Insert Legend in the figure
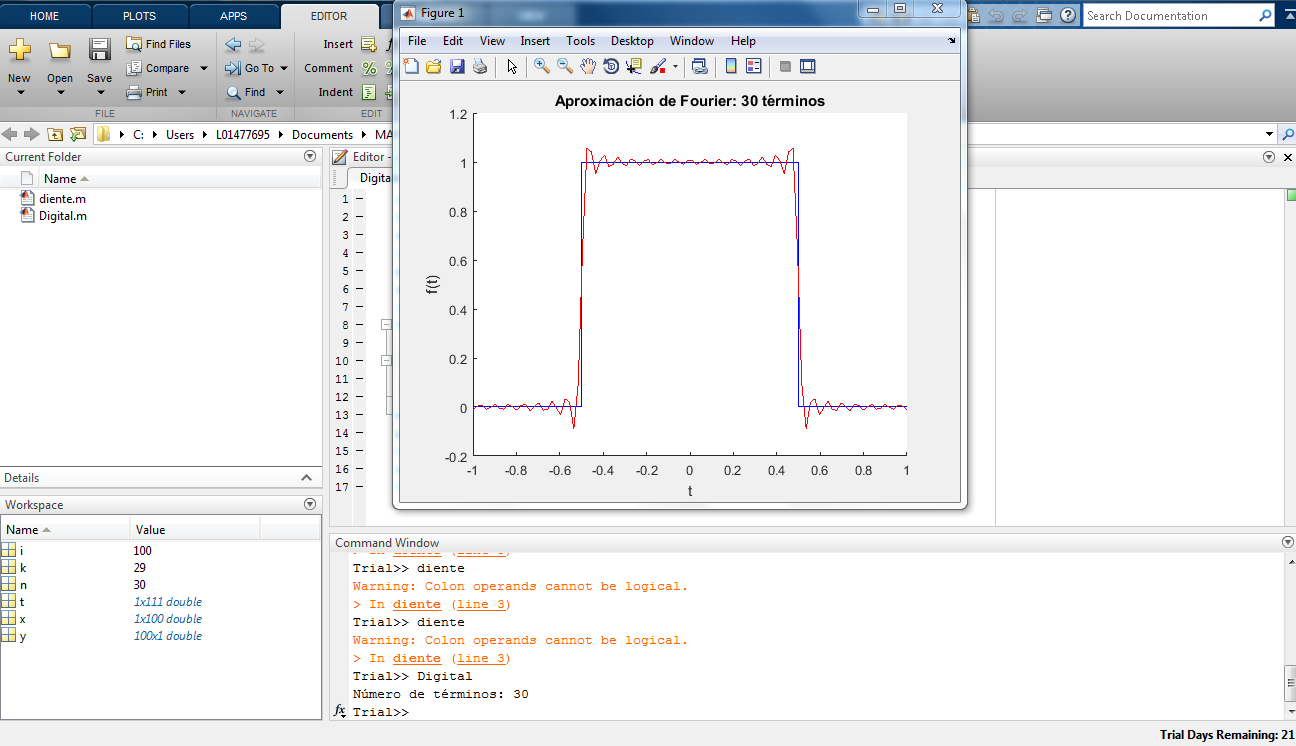This screenshot has height=746, width=1296. point(754,66)
